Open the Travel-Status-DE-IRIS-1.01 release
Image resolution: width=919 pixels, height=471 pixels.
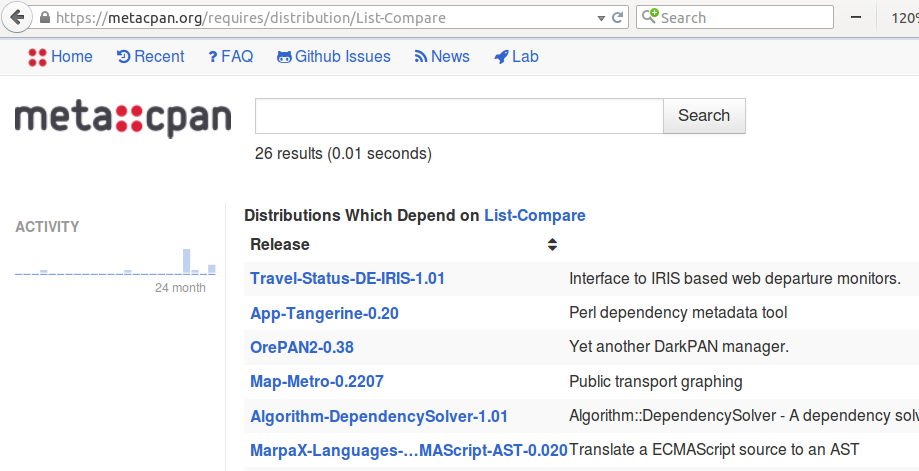pyautogui.click(x=347, y=279)
